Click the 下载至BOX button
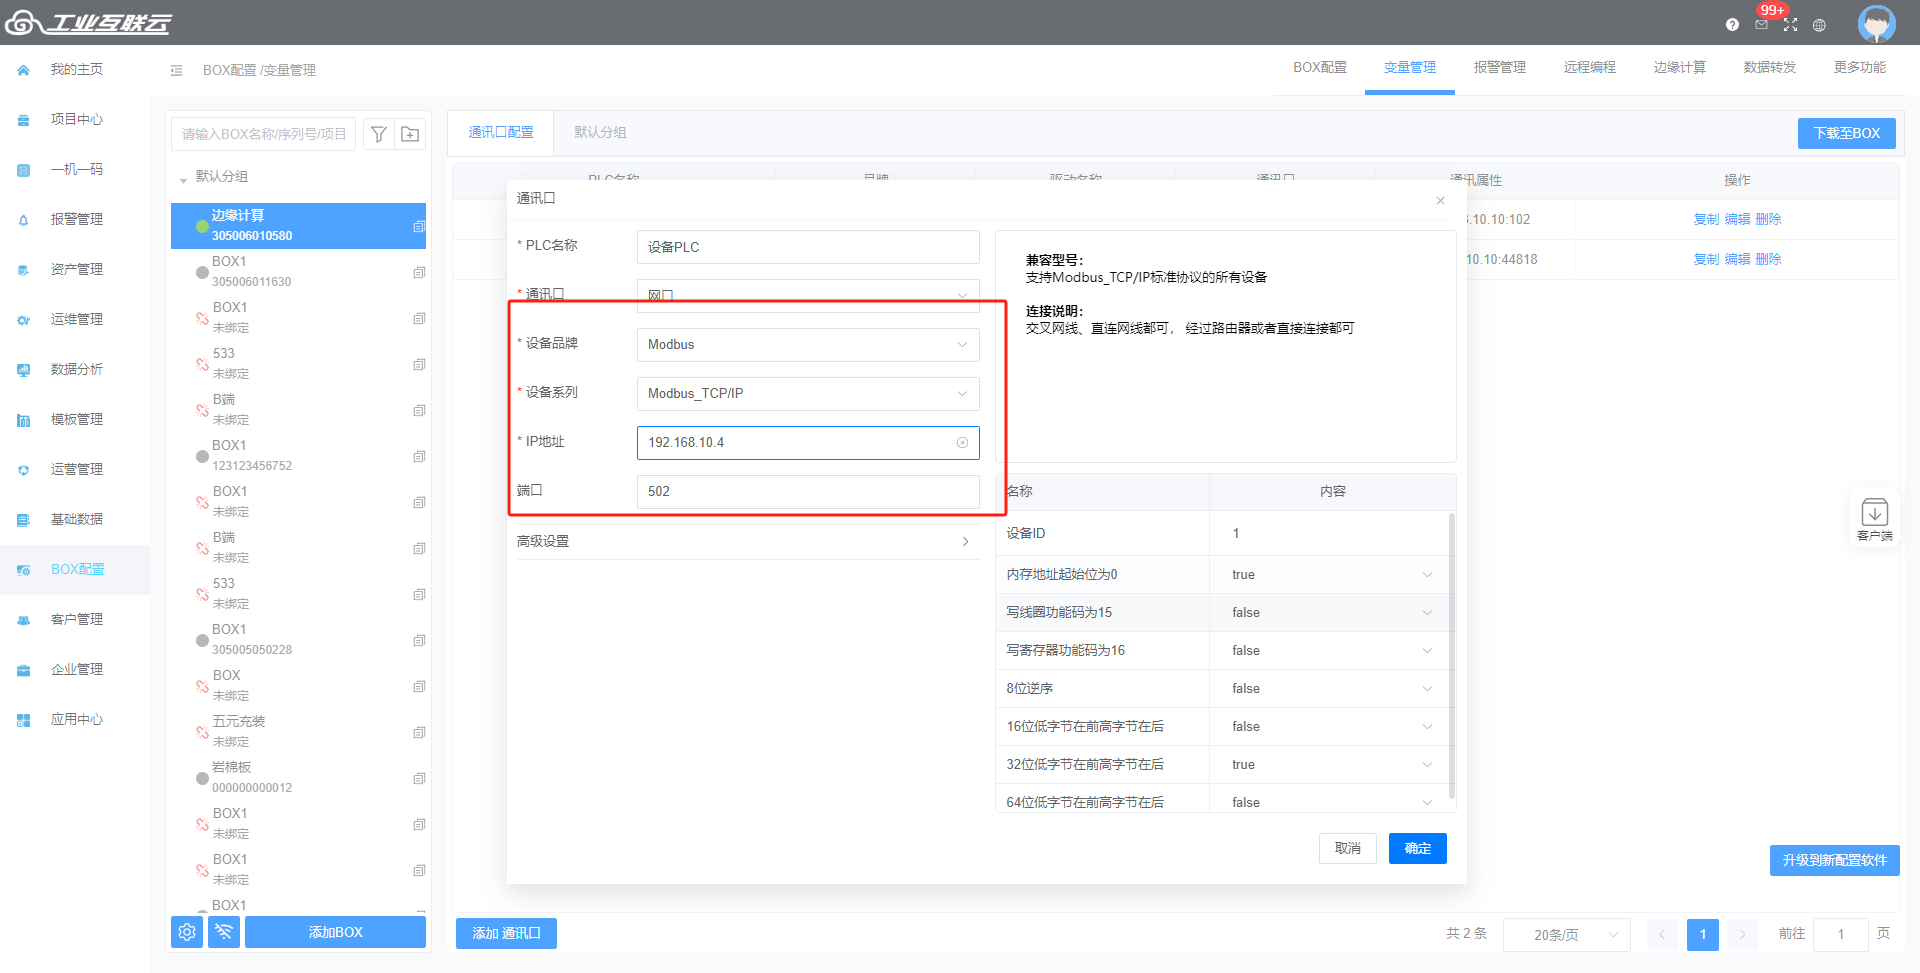 pyautogui.click(x=1846, y=133)
